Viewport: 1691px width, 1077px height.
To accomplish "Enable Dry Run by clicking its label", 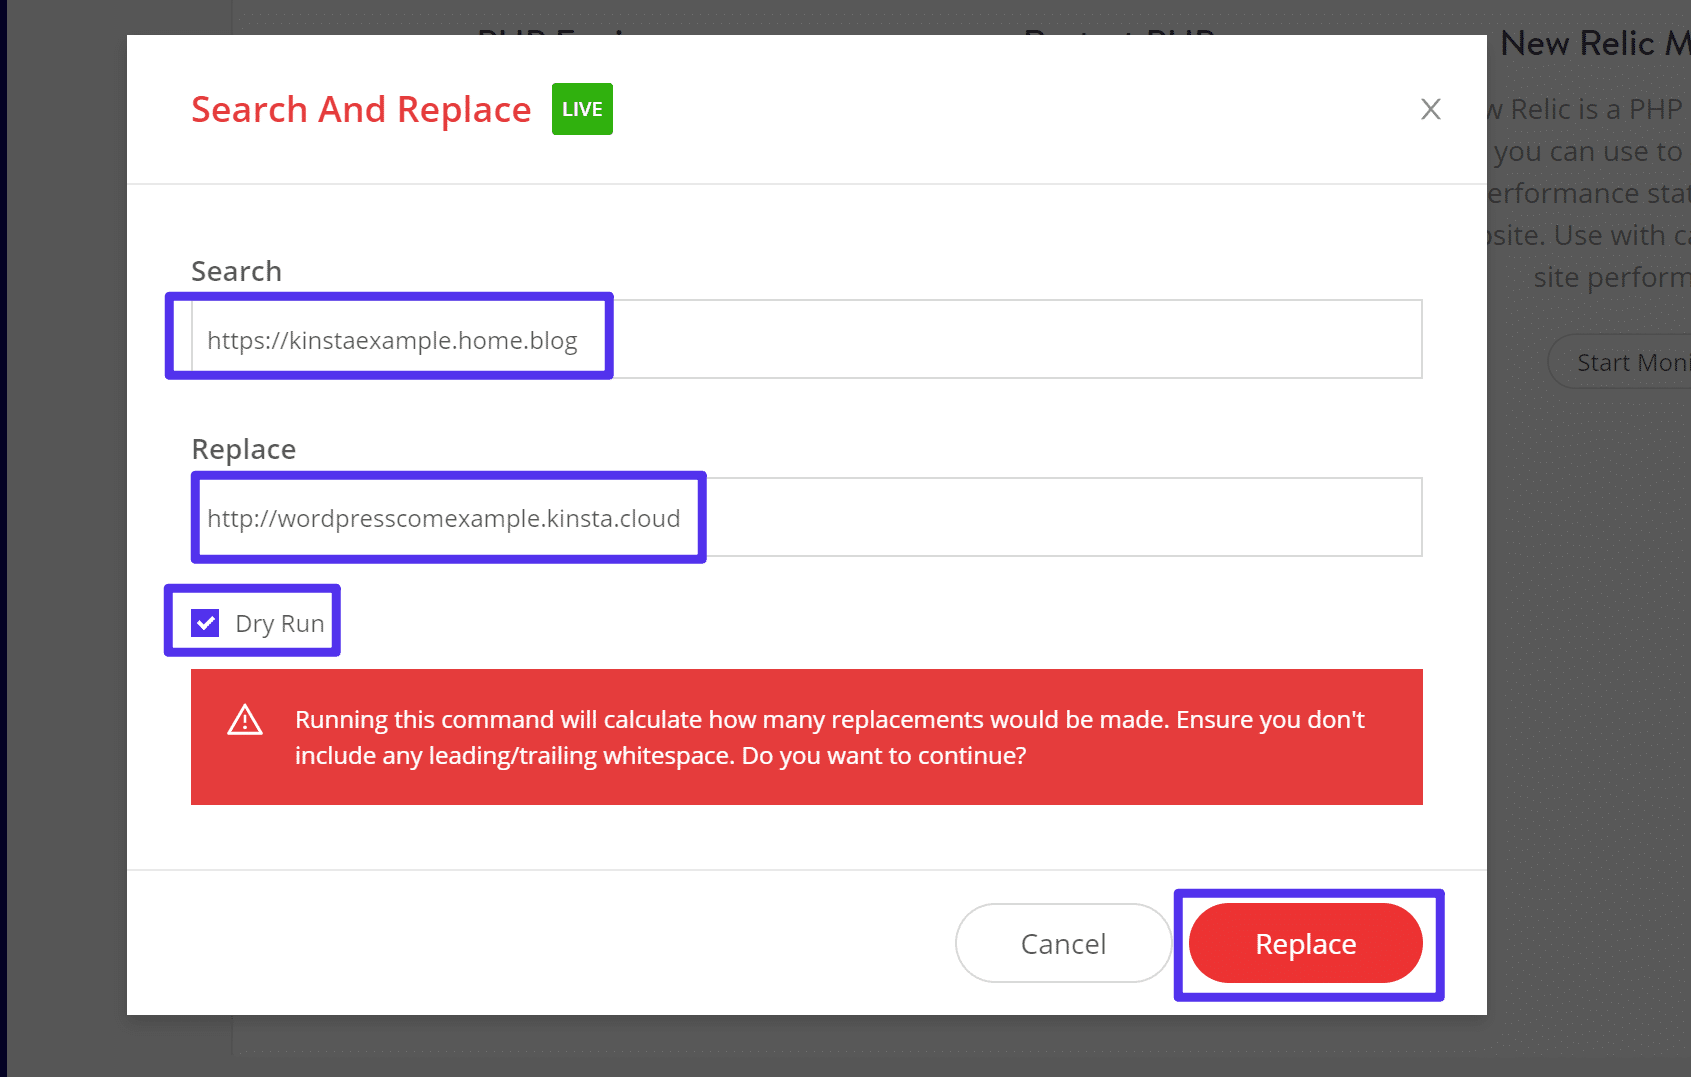I will (279, 622).
